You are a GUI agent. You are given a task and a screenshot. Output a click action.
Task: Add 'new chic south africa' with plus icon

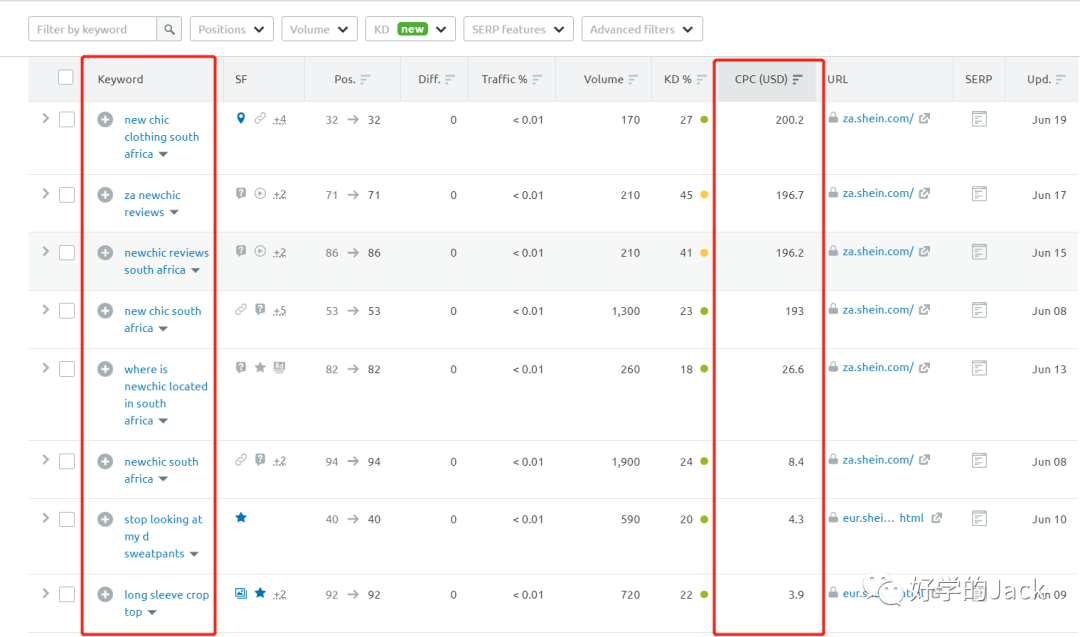105,311
